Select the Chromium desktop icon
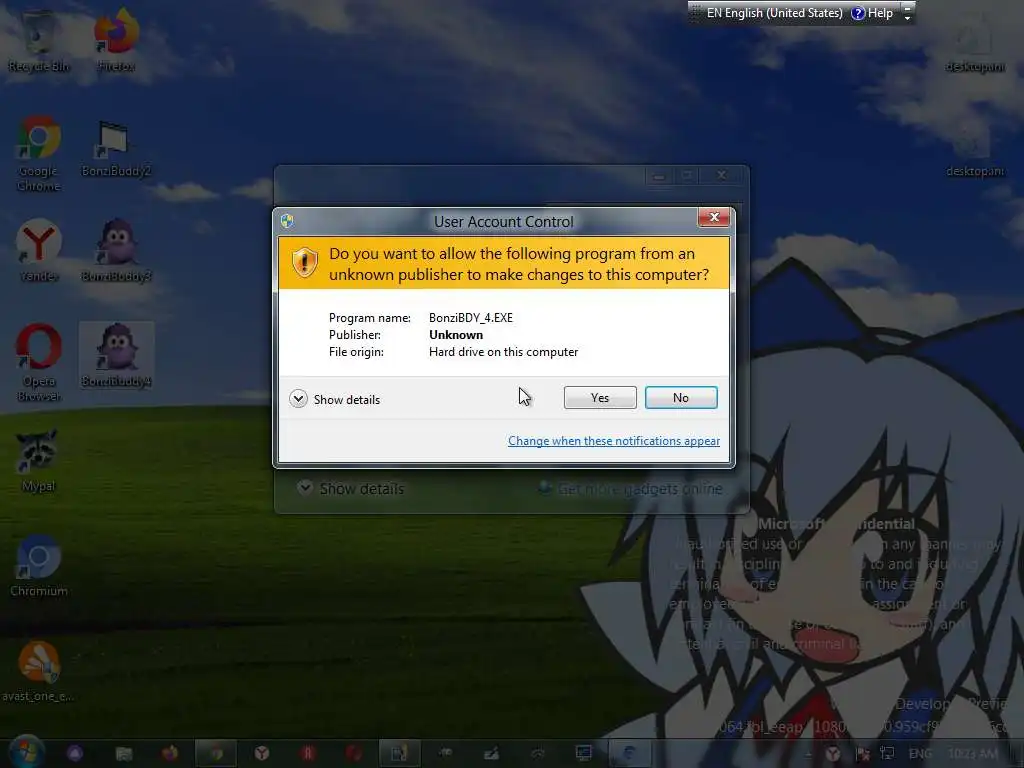This screenshot has width=1024, height=768. click(39, 566)
